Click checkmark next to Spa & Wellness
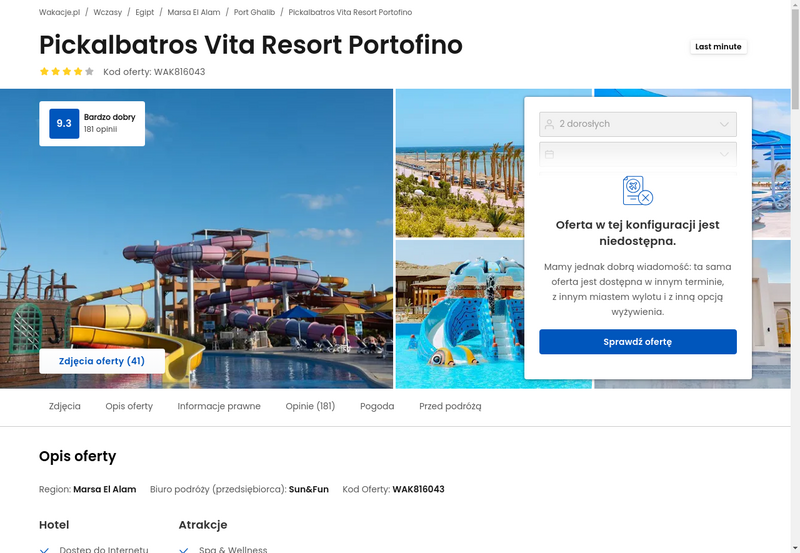The image size is (800, 553). pyautogui.click(x=184, y=550)
